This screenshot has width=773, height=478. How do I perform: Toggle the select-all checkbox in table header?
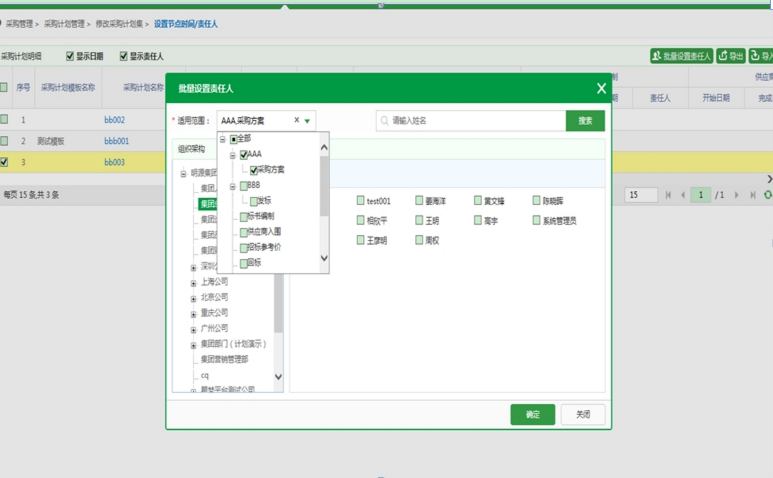coord(4,87)
